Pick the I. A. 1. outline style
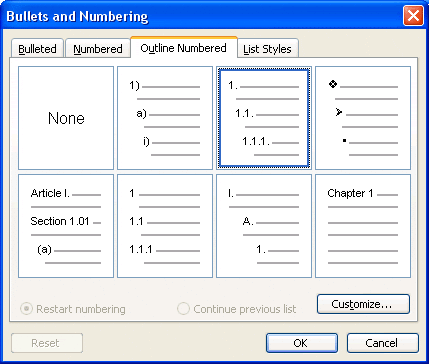 coord(264,226)
